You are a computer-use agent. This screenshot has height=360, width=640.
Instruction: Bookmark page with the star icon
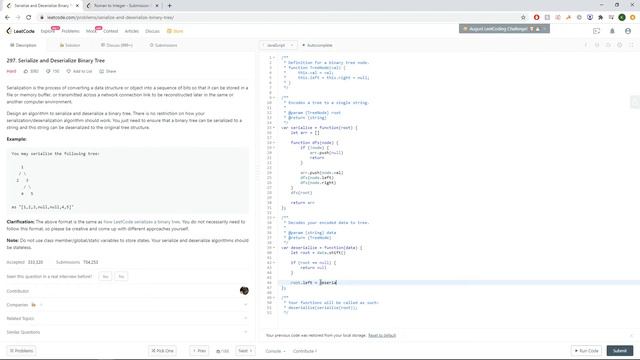(523, 18)
